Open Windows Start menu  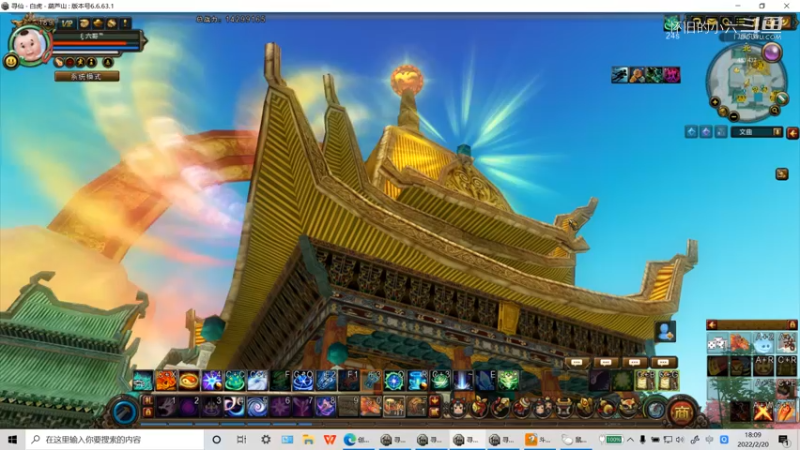pos(12,439)
